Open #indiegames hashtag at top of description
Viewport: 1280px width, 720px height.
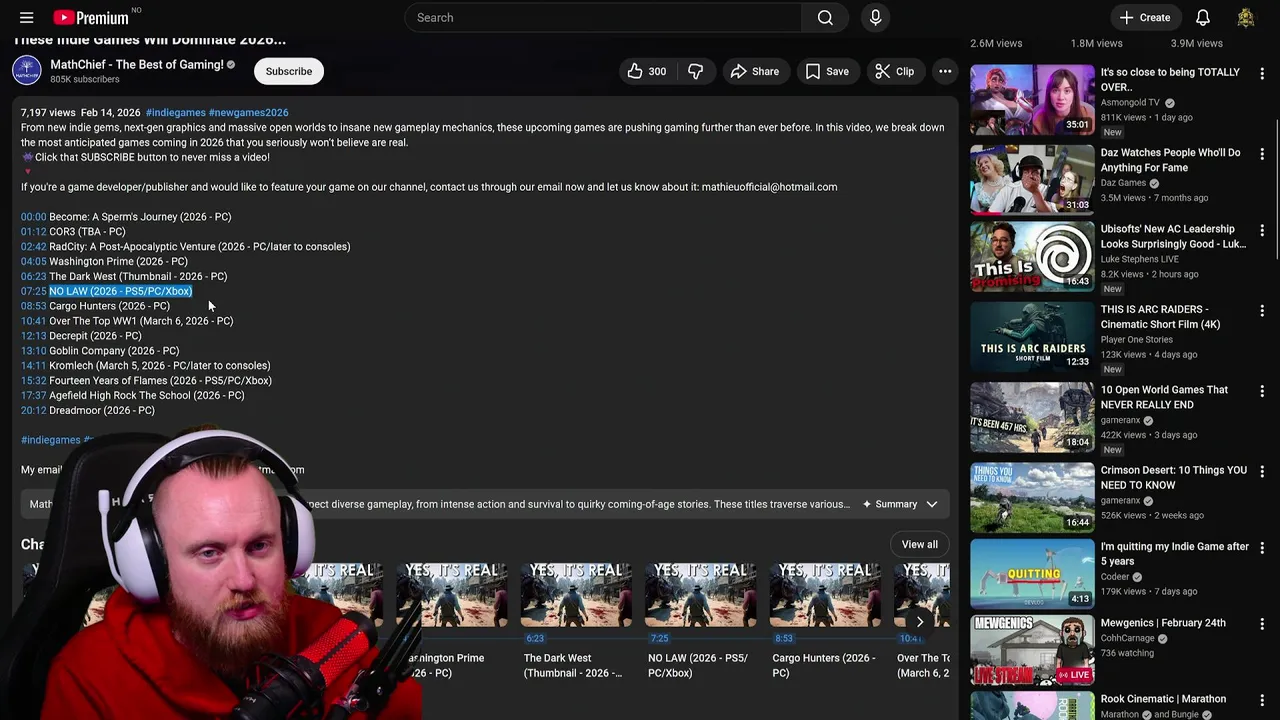175,113
